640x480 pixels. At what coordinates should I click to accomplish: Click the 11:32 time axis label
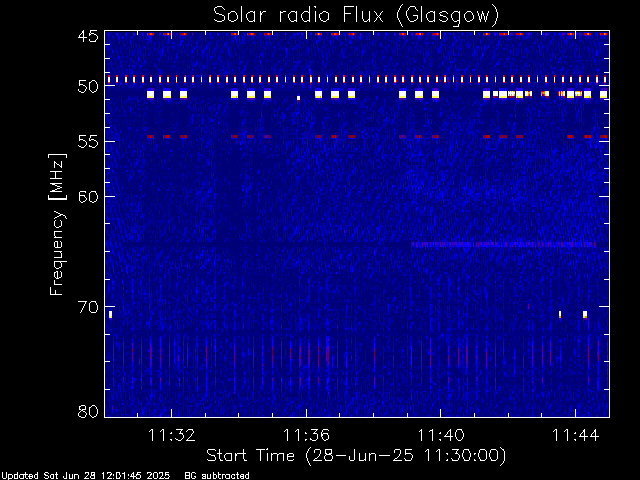[171, 435]
